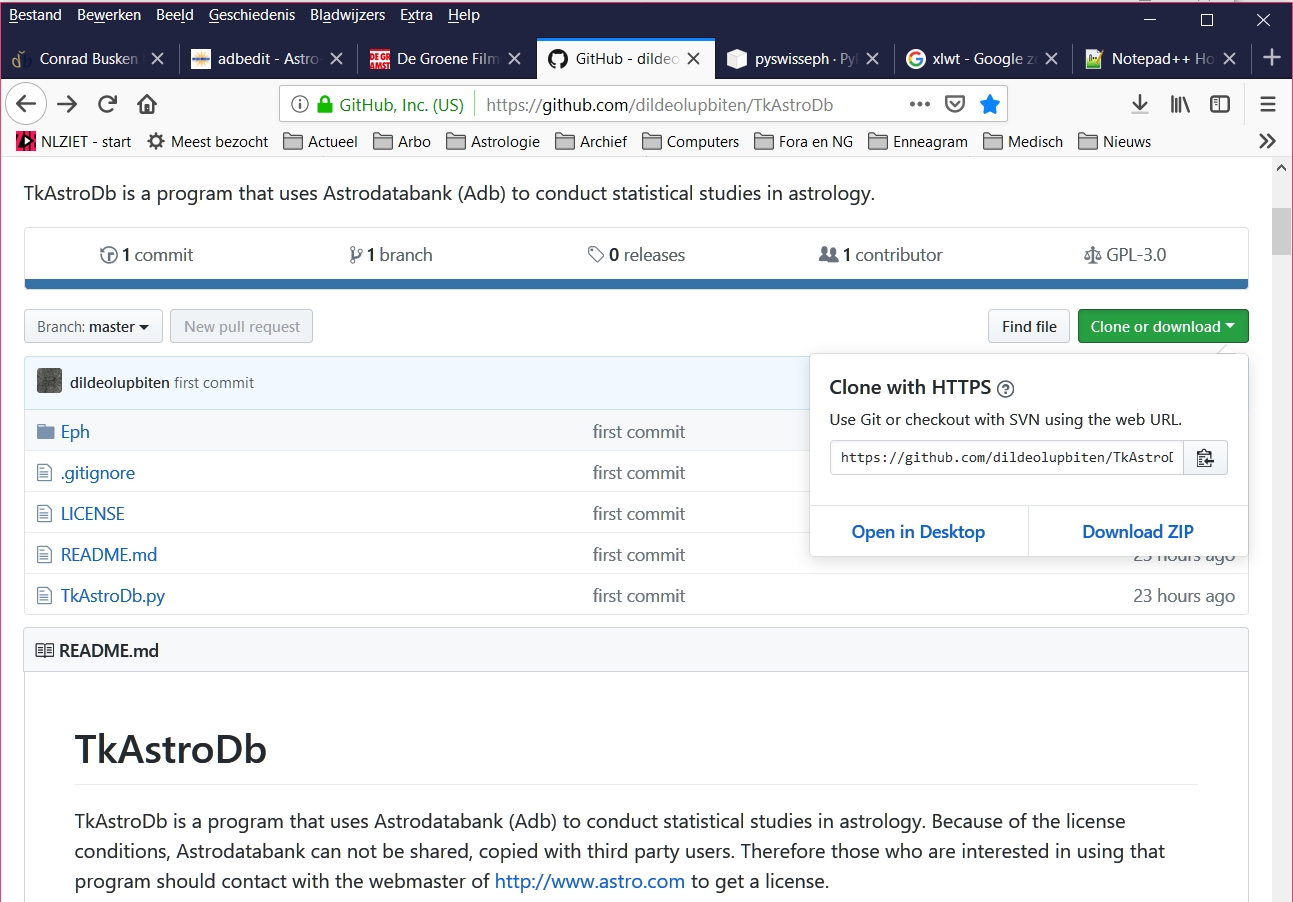Click the dildeolupbiten avatar image
The width and height of the screenshot is (1293, 902).
click(49, 381)
